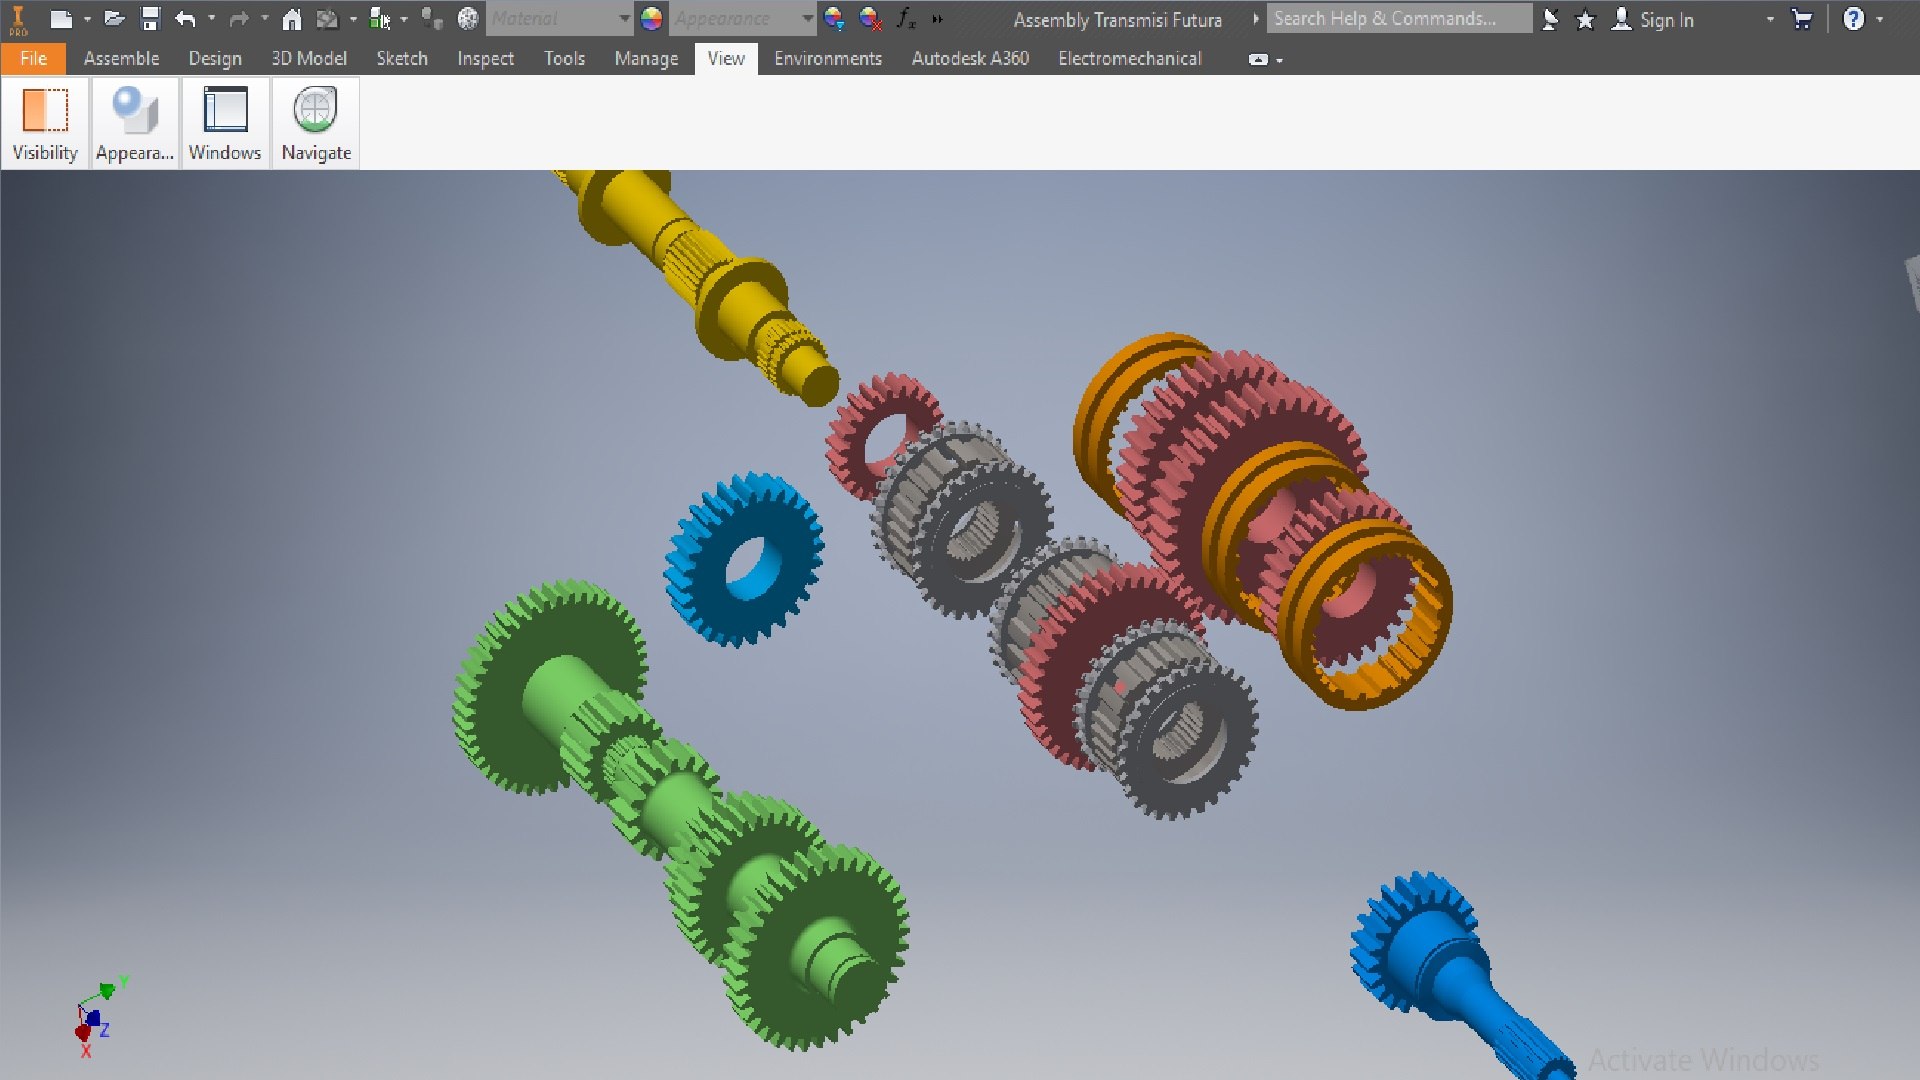Click the satellite Communication Center icon
Screen dimensions: 1920x1080
(x=1550, y=20)
